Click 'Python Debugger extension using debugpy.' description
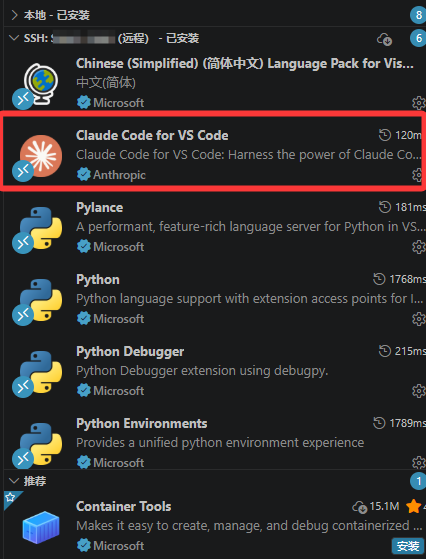This screenshot has height=559, width=426. (202, 371)
